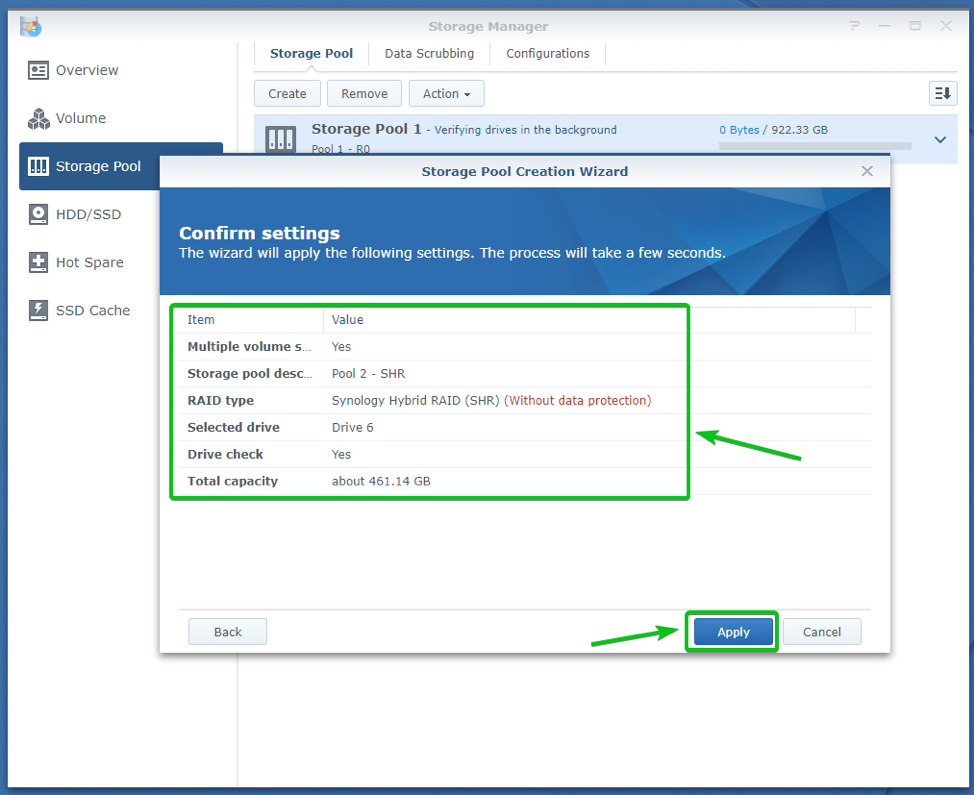
Task: Click the Item column header
Action: (x=251, y=320)
